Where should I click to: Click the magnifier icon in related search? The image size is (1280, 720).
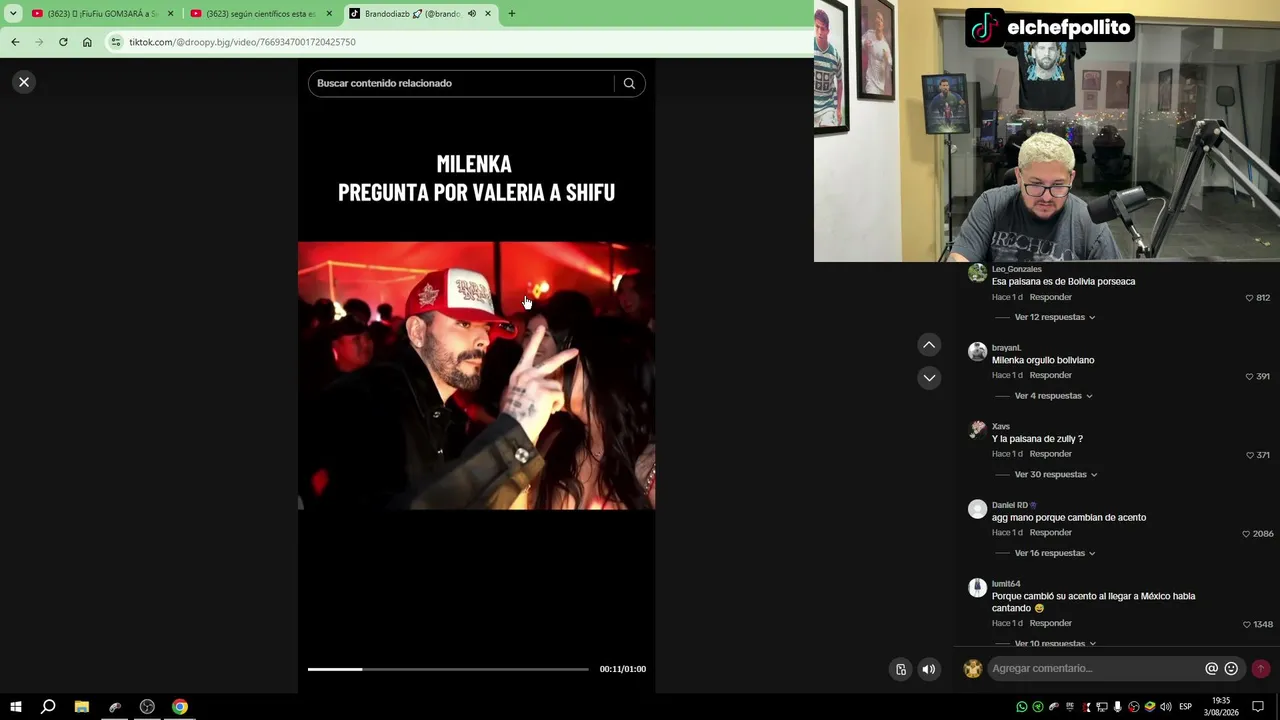pyautogui.click(x=629, y=83)
